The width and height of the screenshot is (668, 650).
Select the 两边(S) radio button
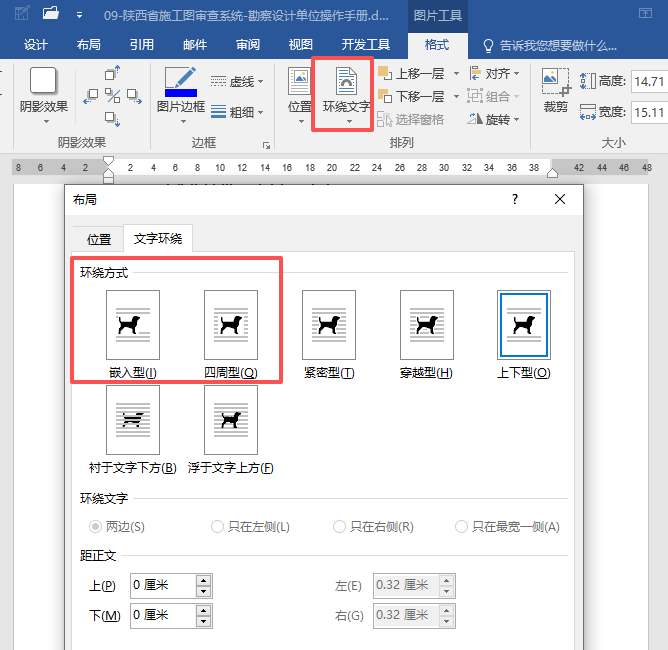point(96,527)
